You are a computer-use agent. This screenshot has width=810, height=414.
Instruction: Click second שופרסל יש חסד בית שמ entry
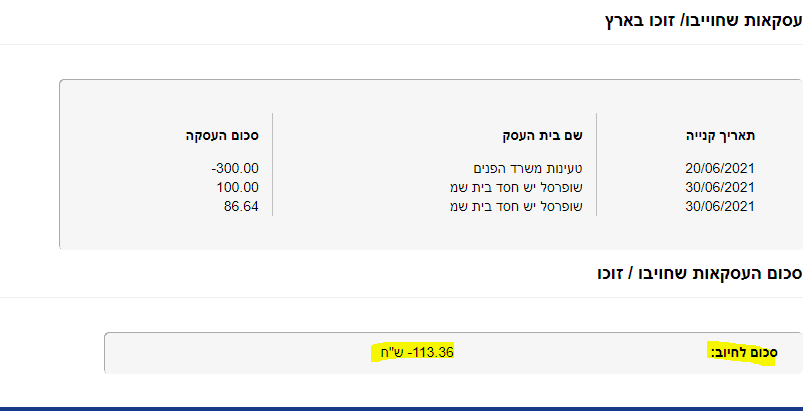tap(516, 206)
